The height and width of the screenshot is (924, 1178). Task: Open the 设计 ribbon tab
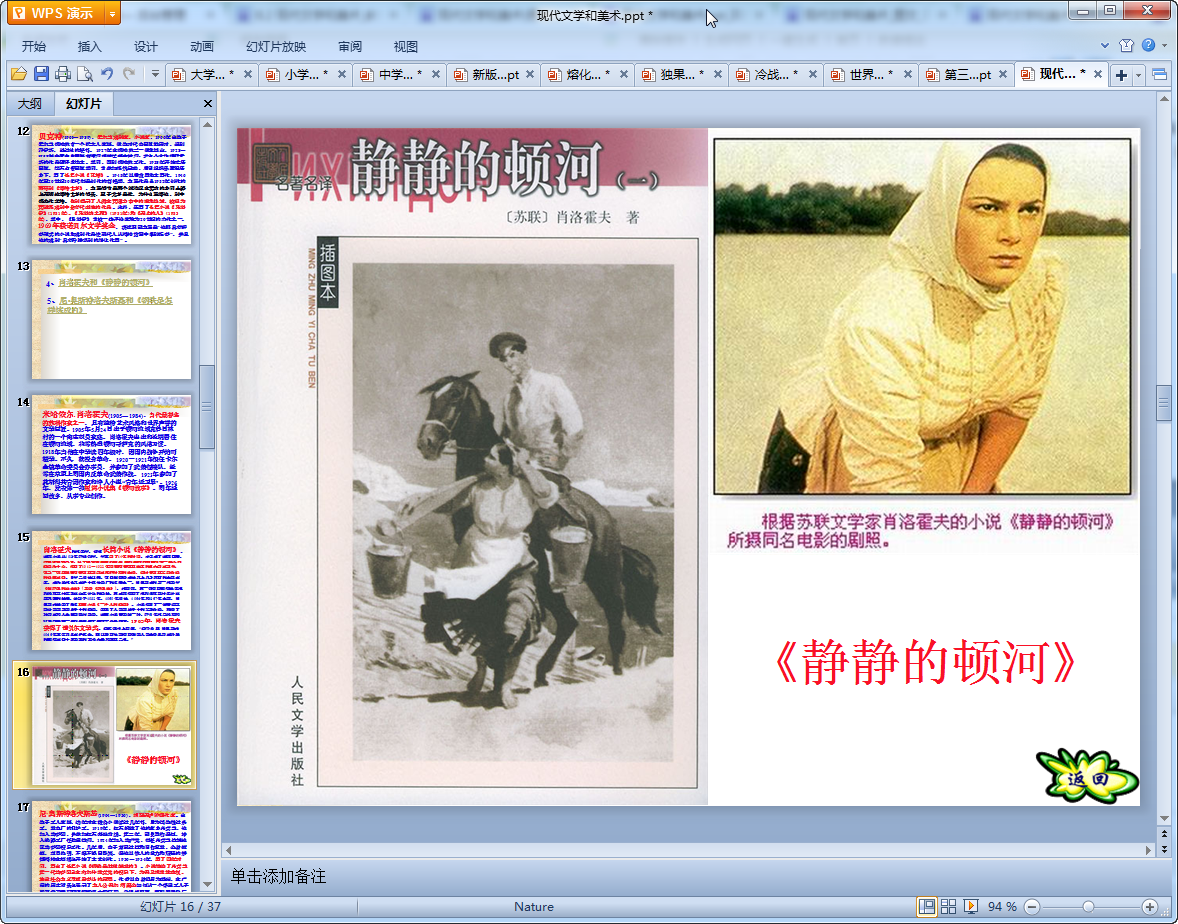pyautogui.click(x=146, y=46)
